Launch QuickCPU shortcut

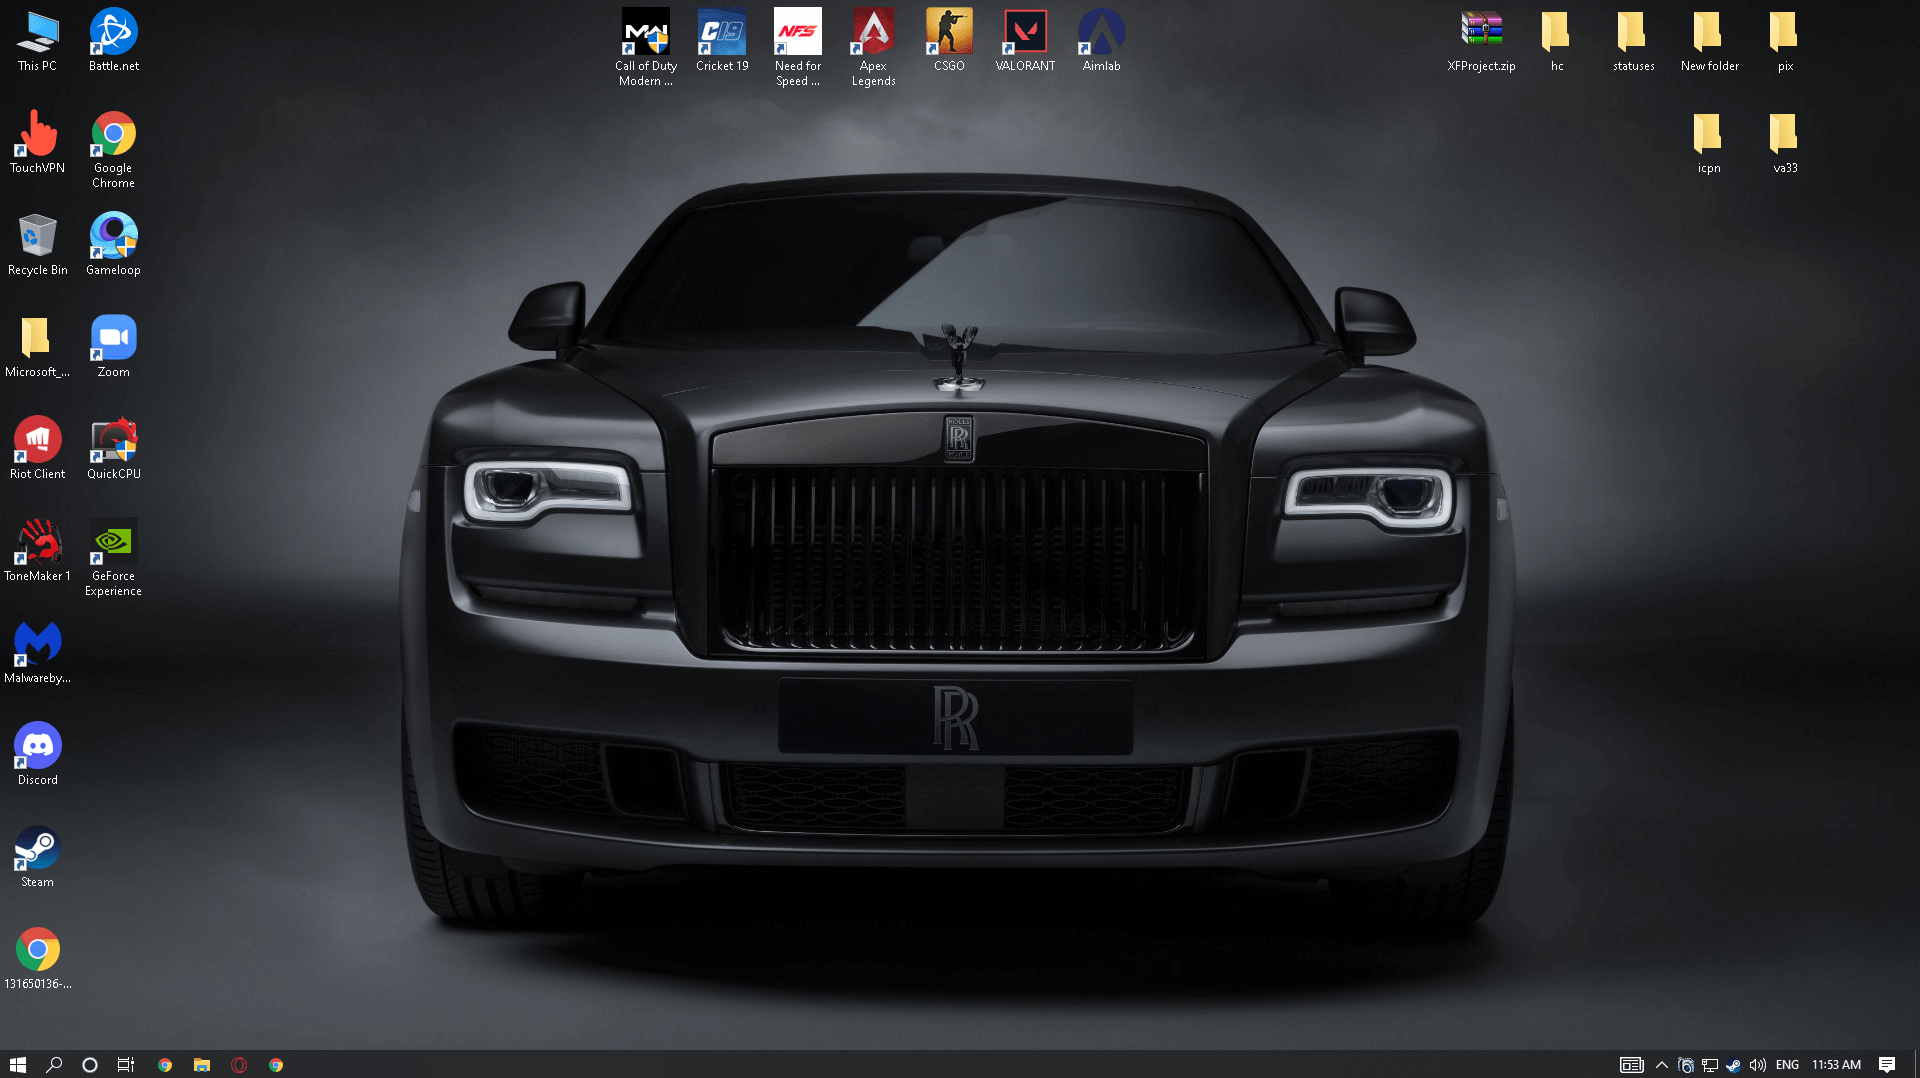tap(113, 449)
